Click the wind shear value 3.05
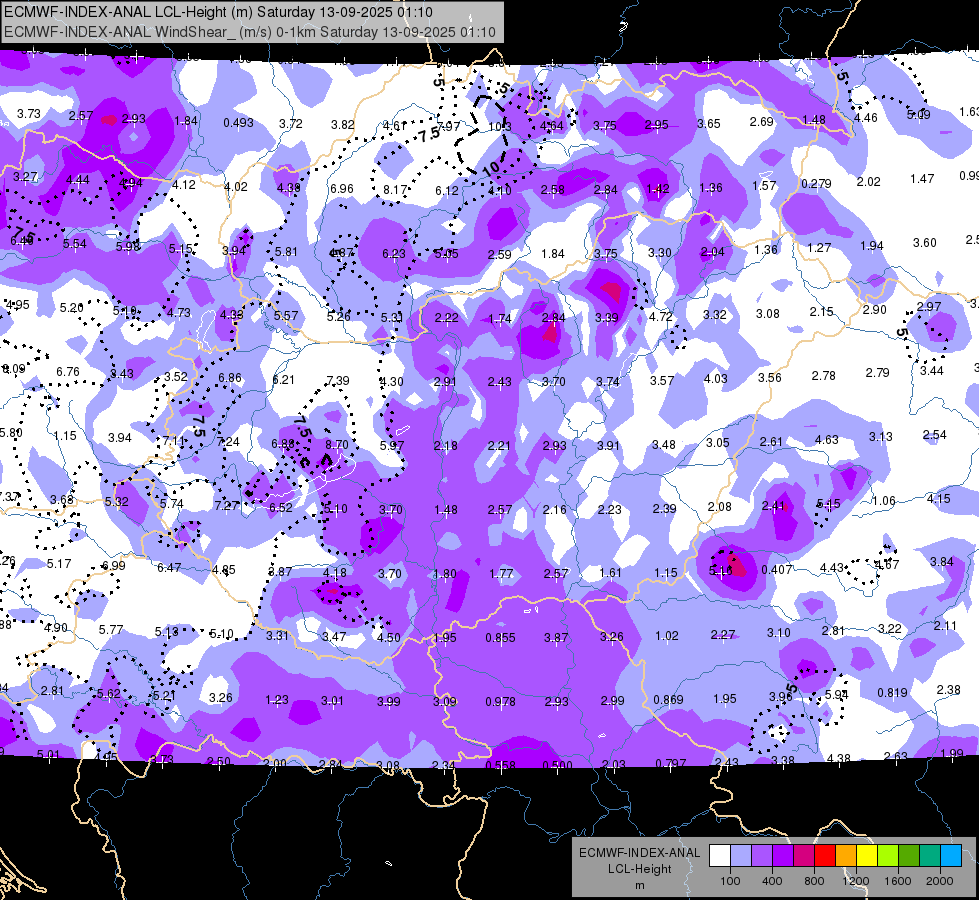Image resolution: width=979 pixels, height=900 pixels. [x=717, y=442]
